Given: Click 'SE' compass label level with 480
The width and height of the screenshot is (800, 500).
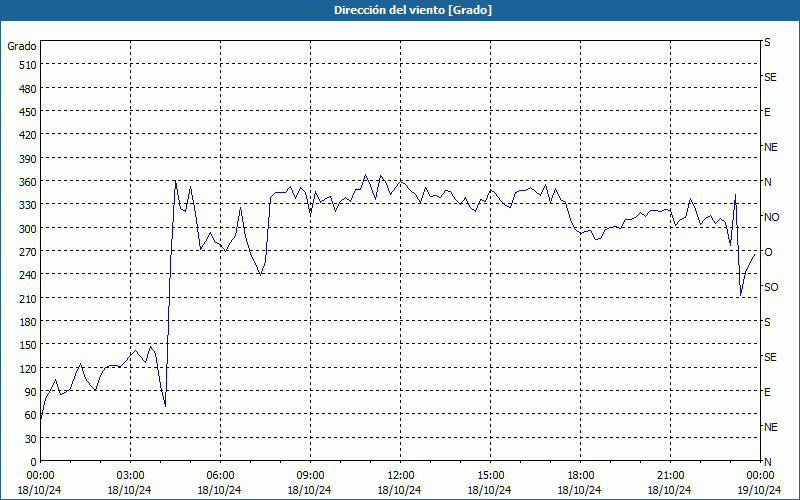Looking at the screenshot, I should click(x=770, y=77).
